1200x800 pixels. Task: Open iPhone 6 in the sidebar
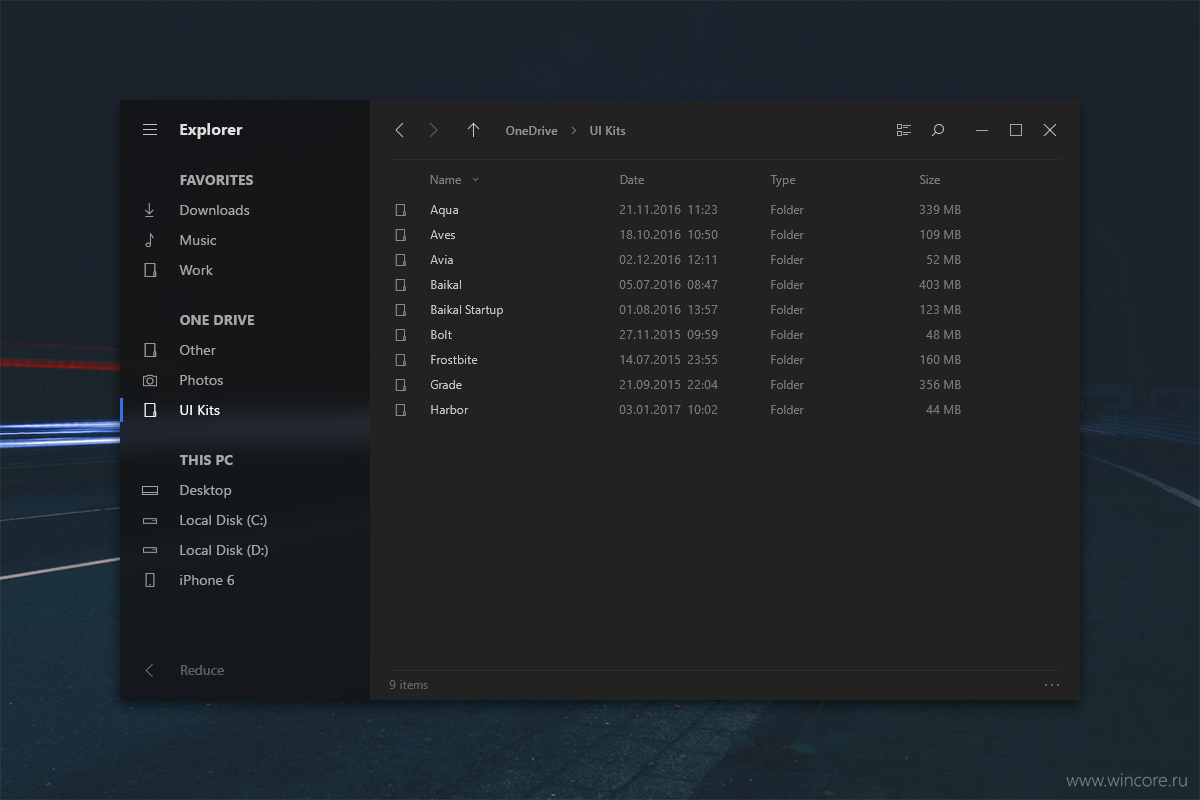(207, 580)
